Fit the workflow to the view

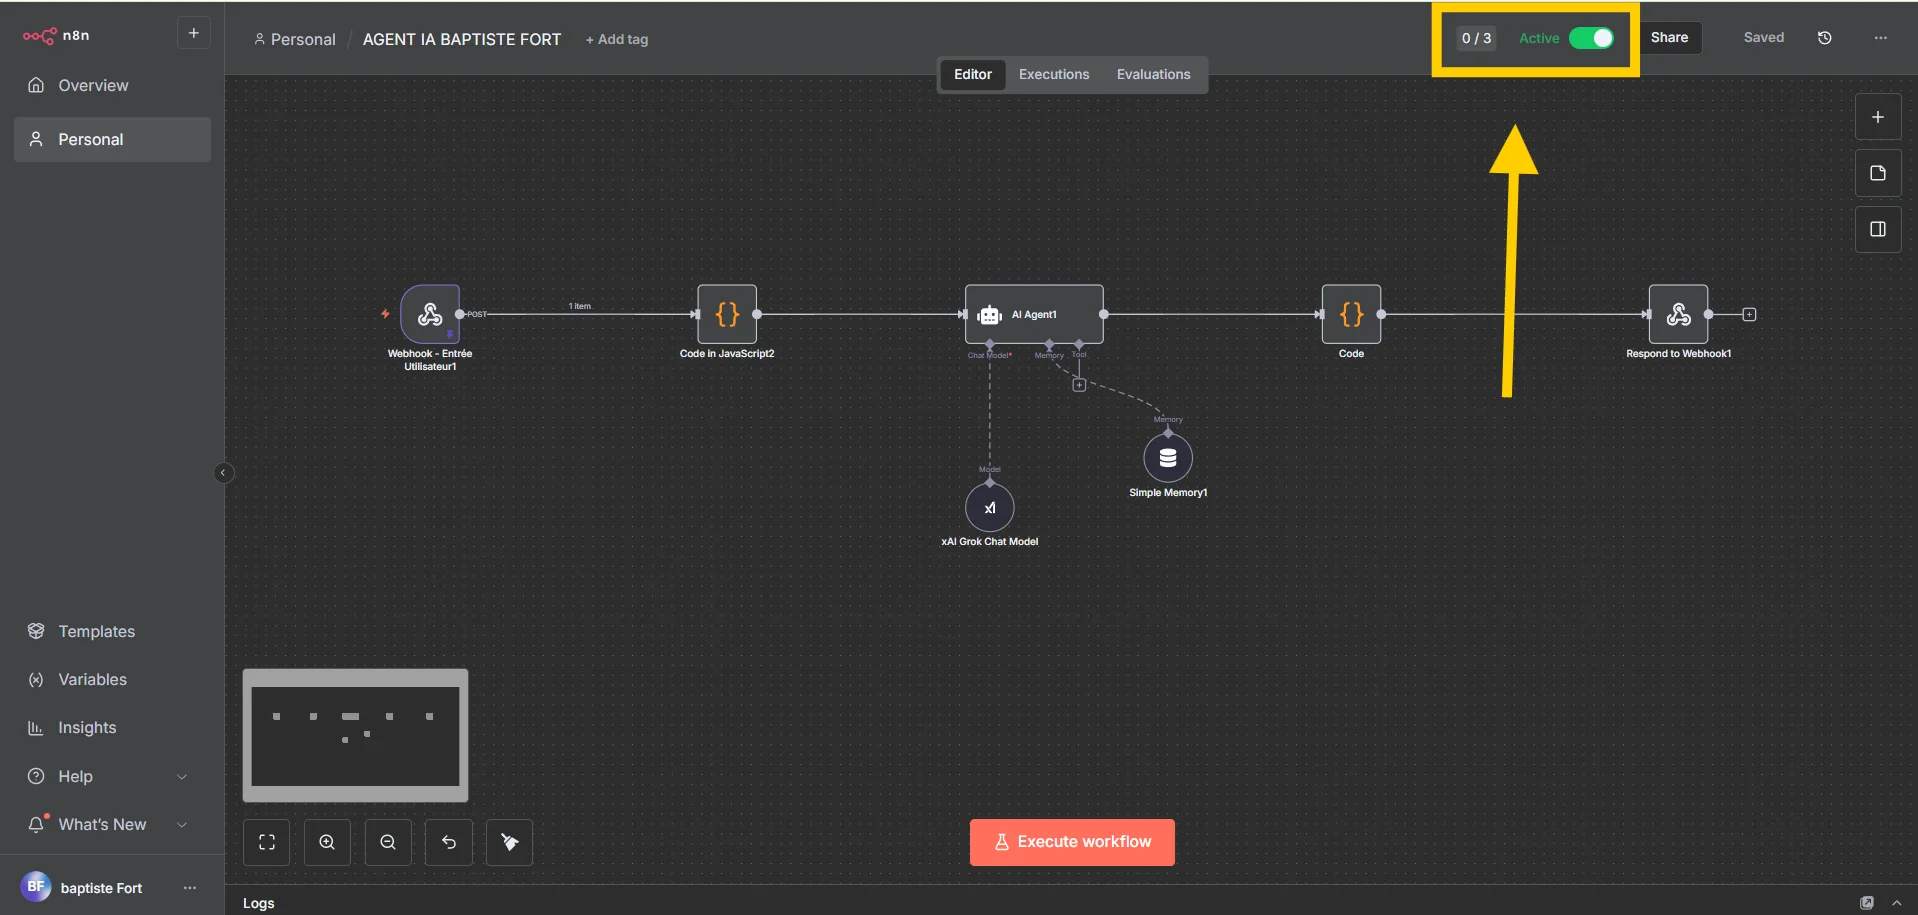(266, 842)
